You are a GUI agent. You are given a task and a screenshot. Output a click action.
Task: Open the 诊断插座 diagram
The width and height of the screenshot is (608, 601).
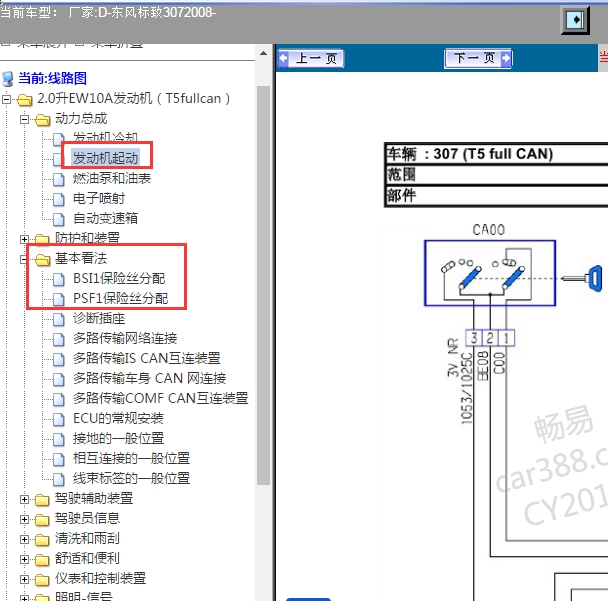pos(99,318)
